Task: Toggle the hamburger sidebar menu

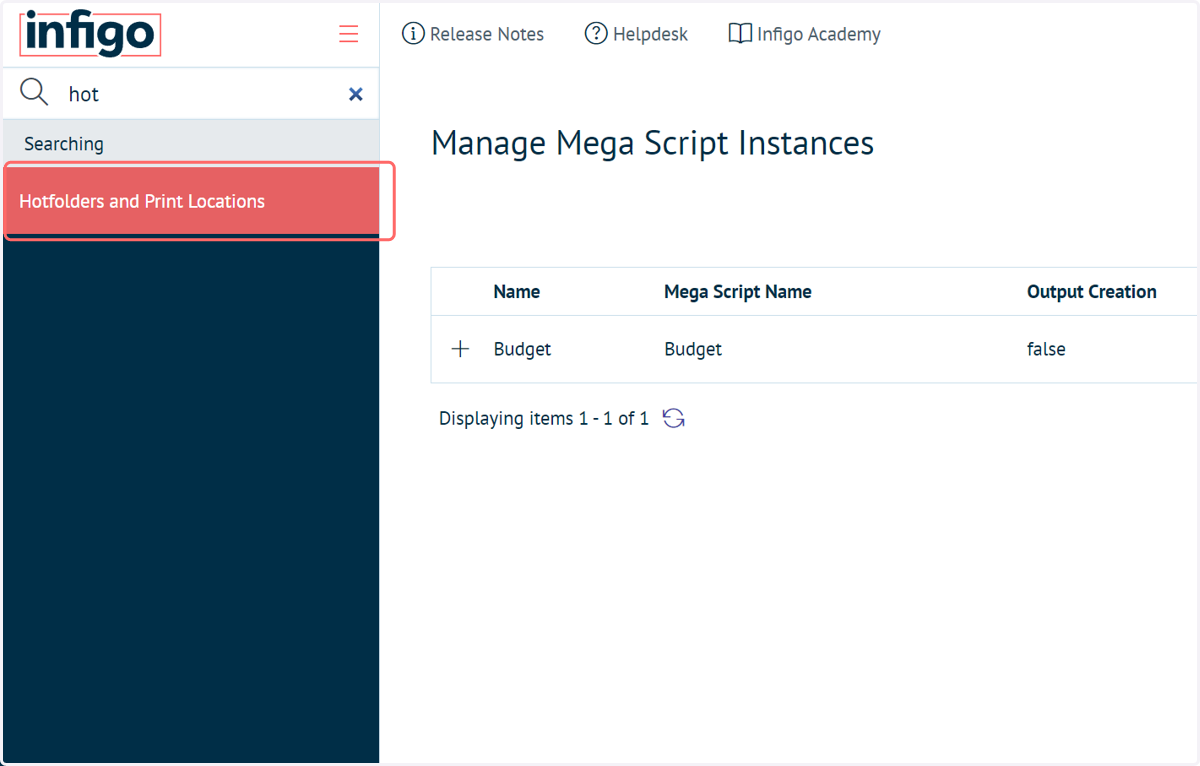Action: click(348, 34)
